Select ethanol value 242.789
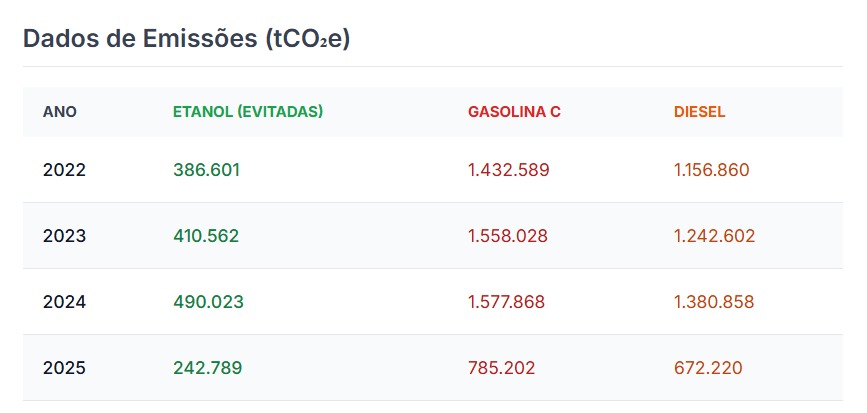 pyautogui.click(x=207, y=368)
